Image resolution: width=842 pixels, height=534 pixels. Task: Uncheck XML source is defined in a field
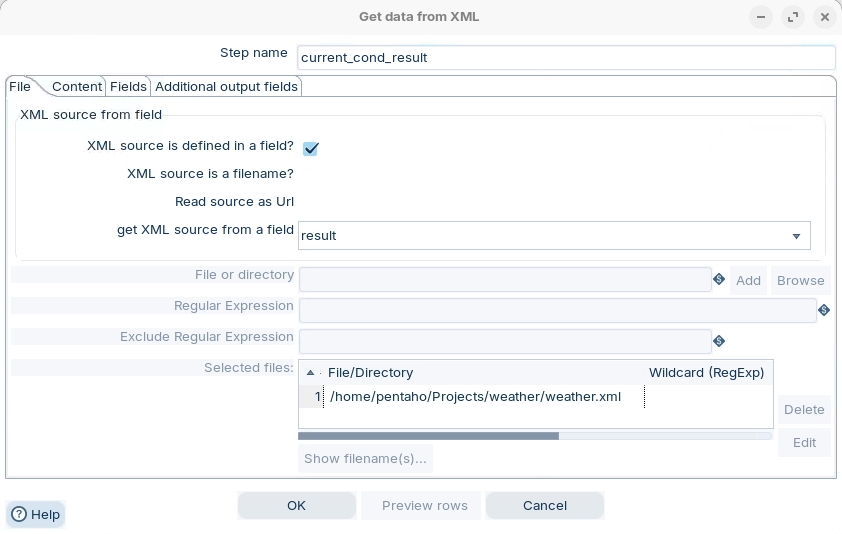tap(311, 149)
